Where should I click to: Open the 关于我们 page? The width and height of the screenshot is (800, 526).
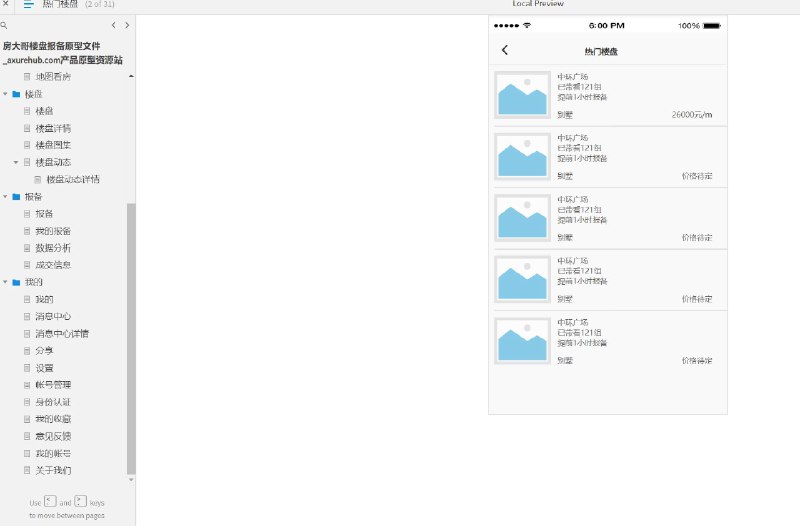(x=53, y=470)
